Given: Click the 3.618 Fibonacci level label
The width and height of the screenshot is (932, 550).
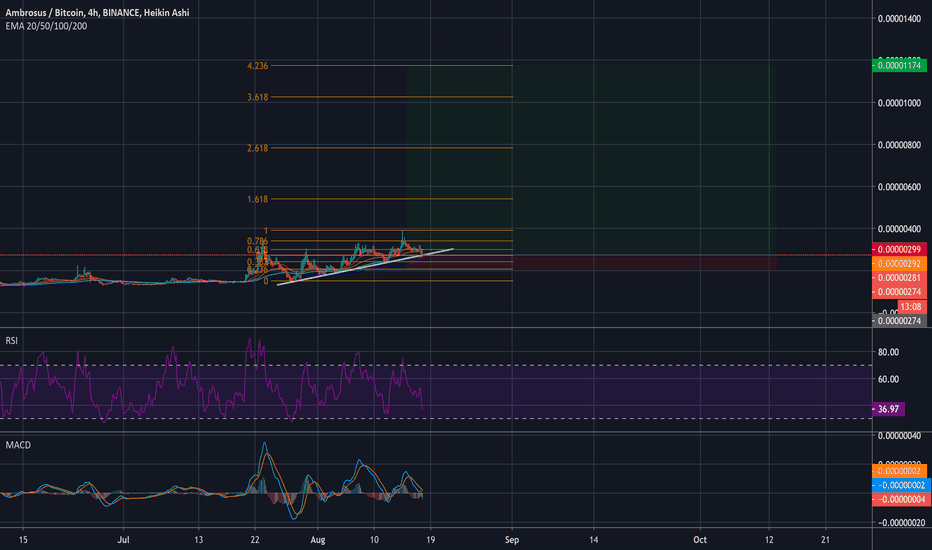Looking at the screenshot, I should click(x=257, y=97).
